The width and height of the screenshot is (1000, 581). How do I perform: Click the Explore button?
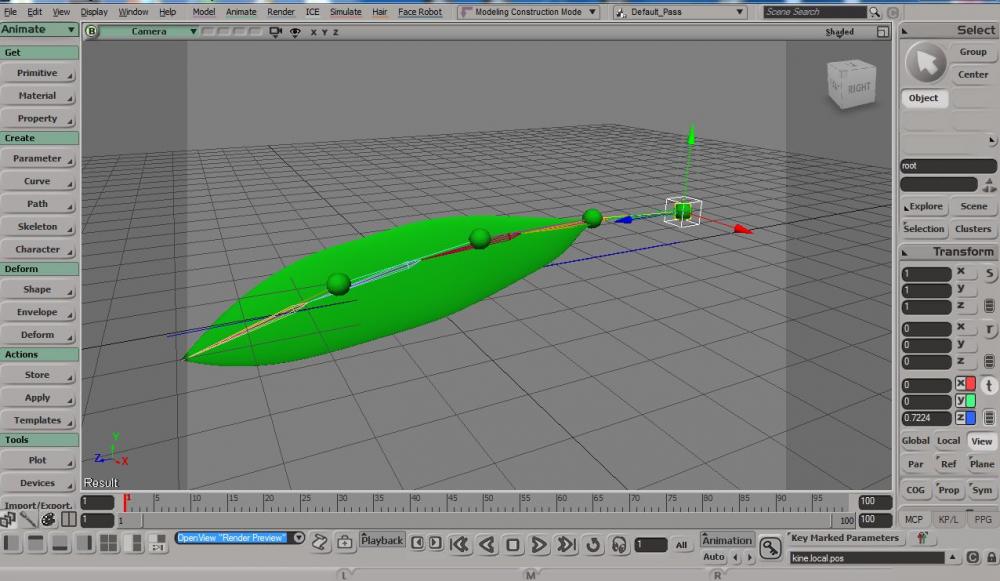[x=923, y=206]
